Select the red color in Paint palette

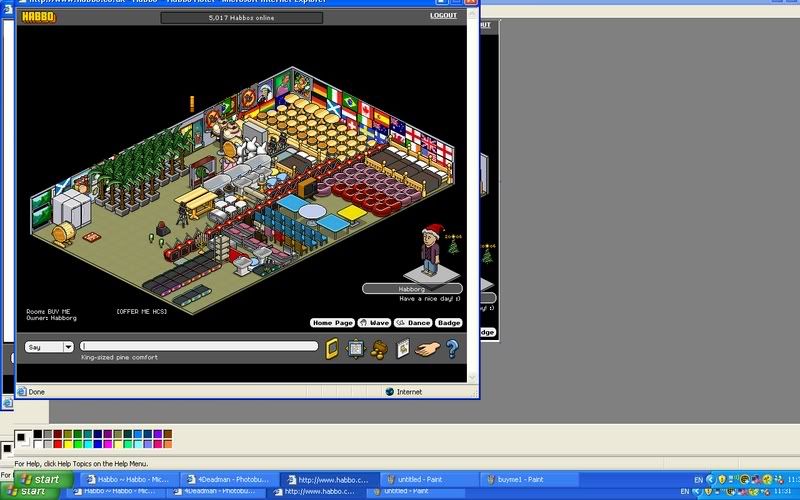[x=58, y=444]
